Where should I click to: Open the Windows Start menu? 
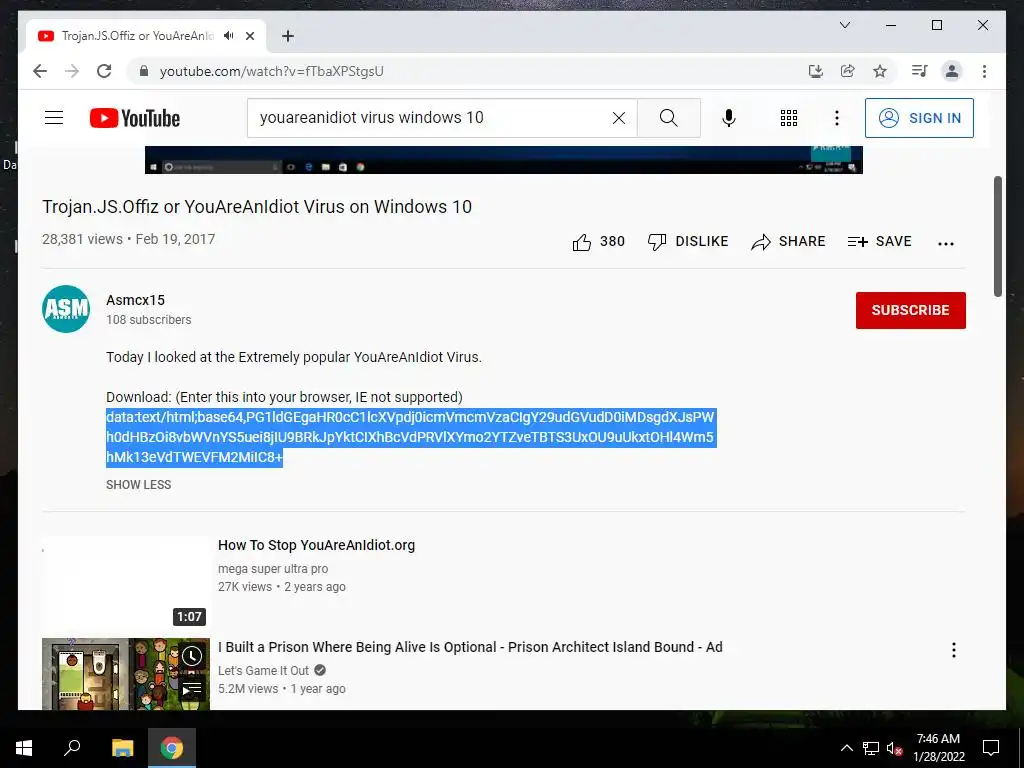24,748
